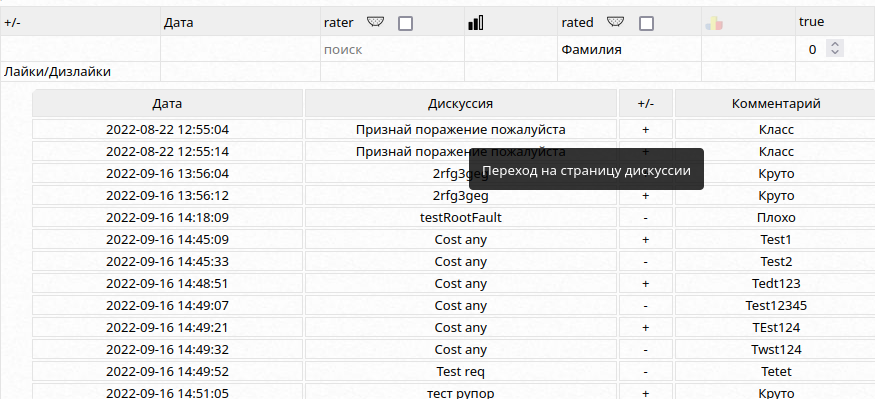The width and height of the screenshot is (875, 399).
Task: Tick the checkbox in the rater column
Action: click(406, 23)
